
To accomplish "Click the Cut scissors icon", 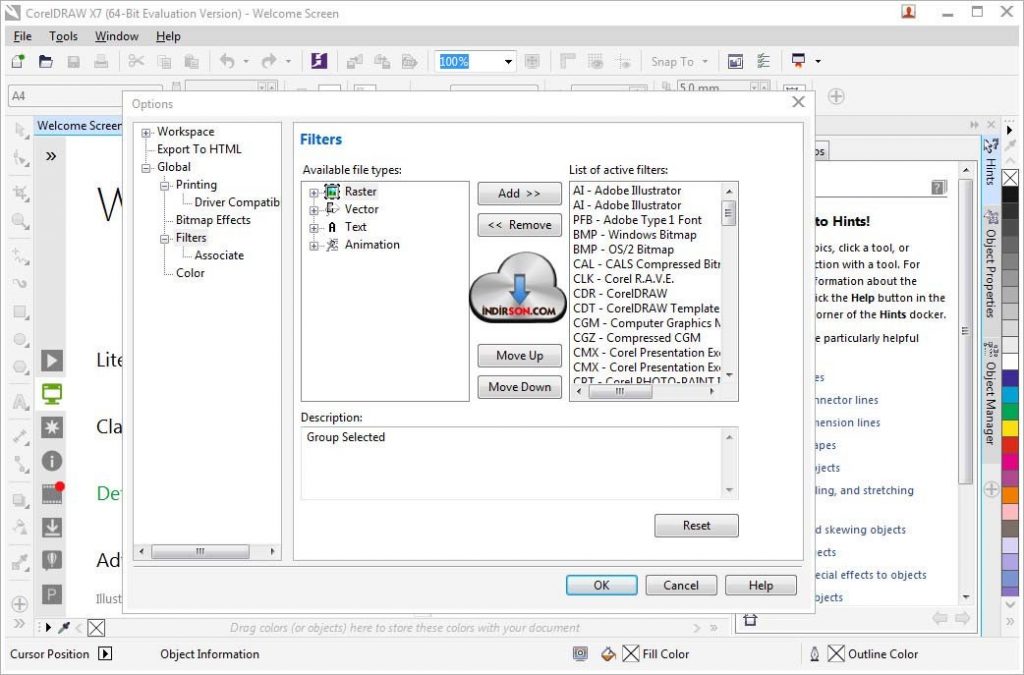I will (136, 61).
